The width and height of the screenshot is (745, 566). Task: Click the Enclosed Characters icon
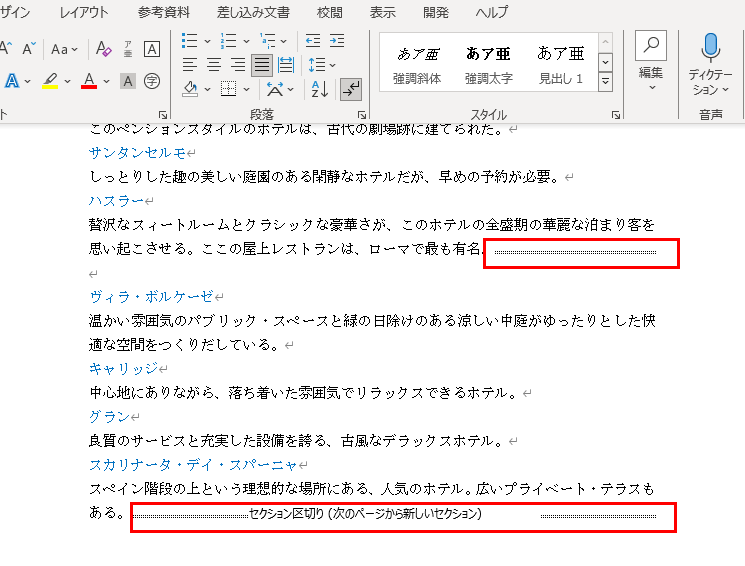point(152,81)
